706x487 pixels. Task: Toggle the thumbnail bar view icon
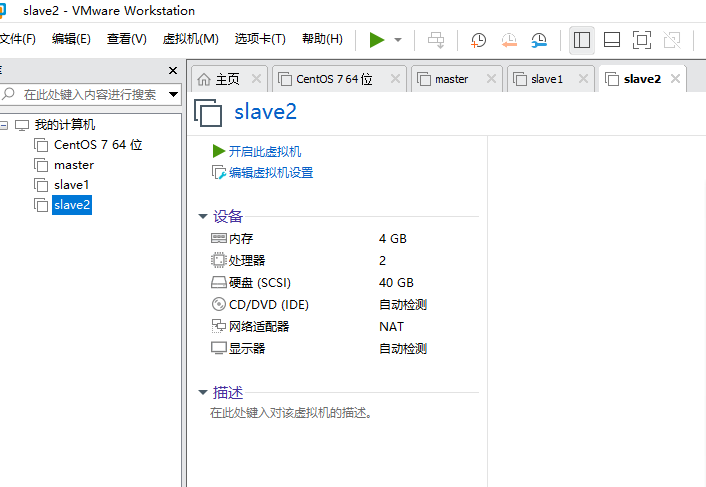pos(612,40)
